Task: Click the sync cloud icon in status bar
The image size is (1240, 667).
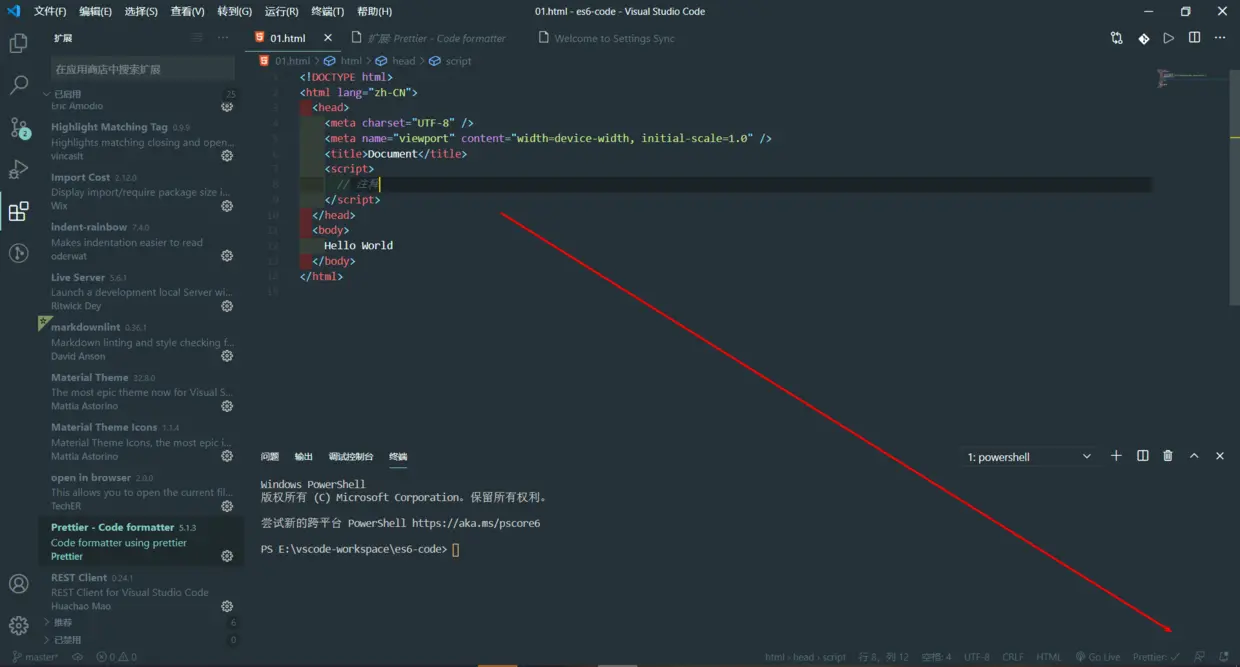Action: click(77, 657)
